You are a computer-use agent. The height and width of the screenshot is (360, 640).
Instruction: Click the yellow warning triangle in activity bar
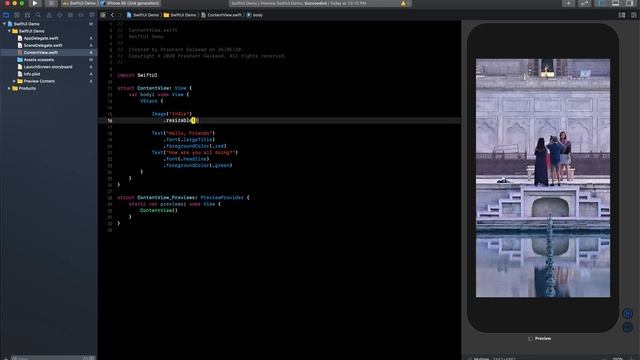coord(403,3)
